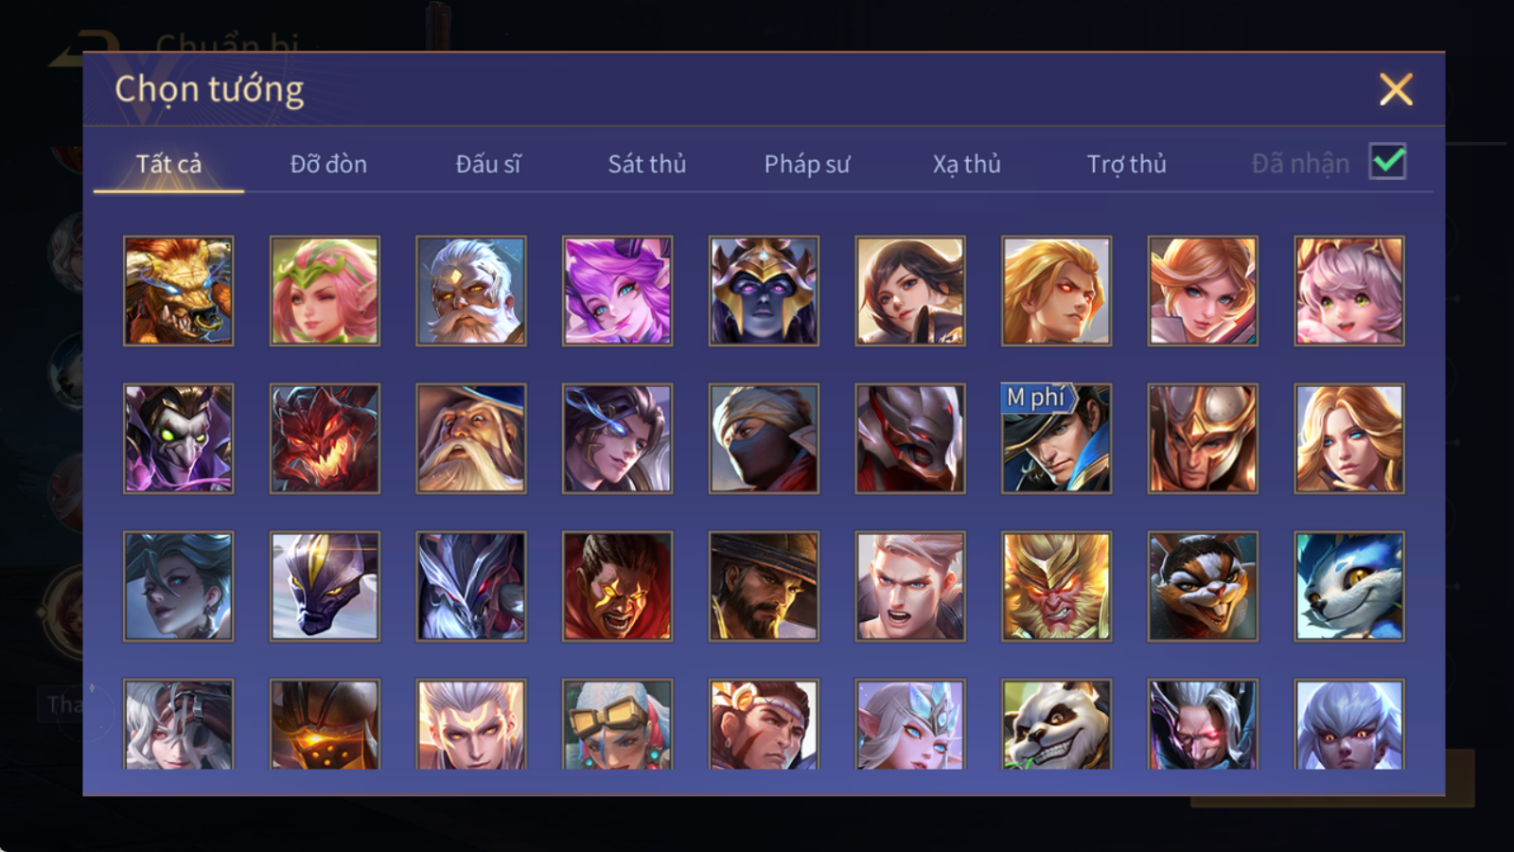
Task: Show the Xạ thủ heroes tab
Action: pos(966,164)
